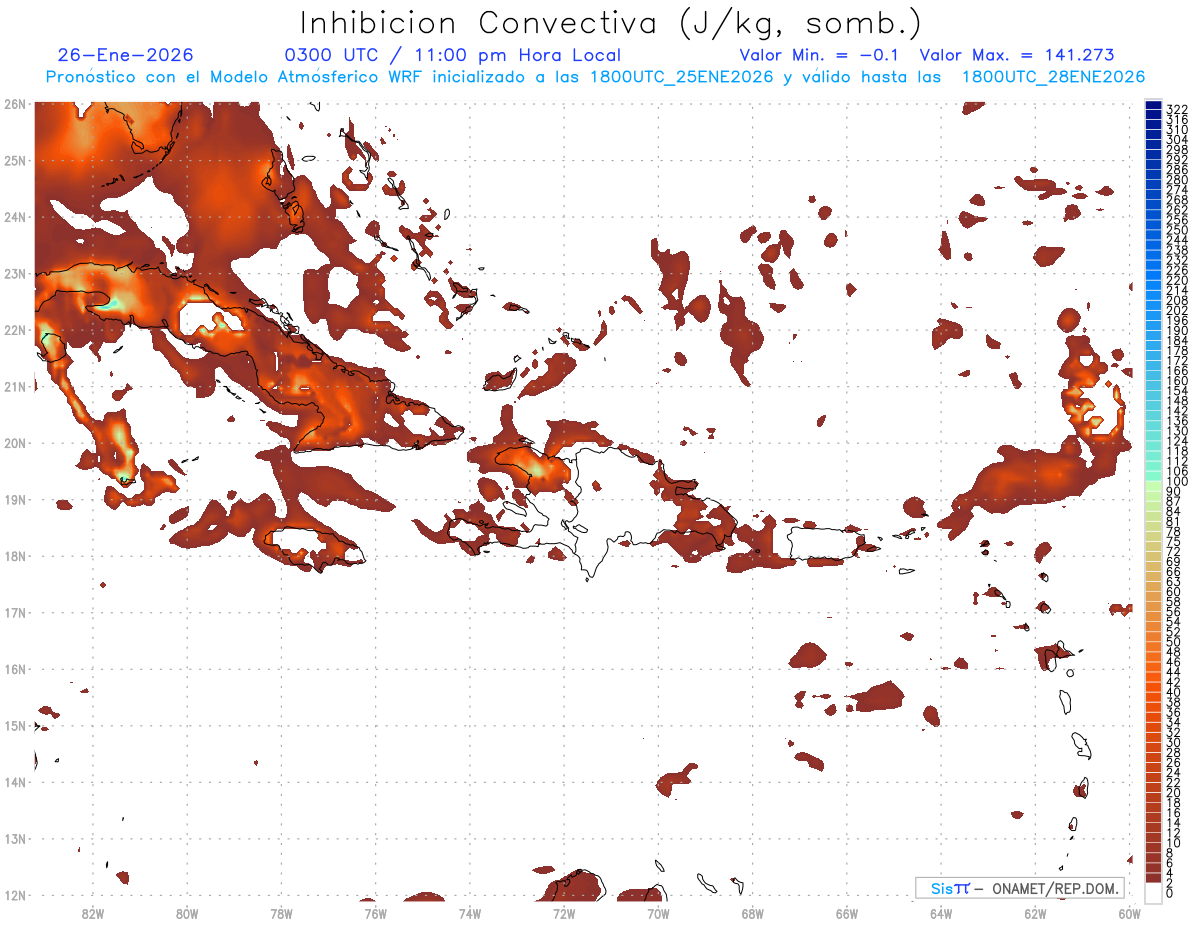The image size is (1200, 927).
Task: Click the 23N latitude label
Action: [14, 273]
